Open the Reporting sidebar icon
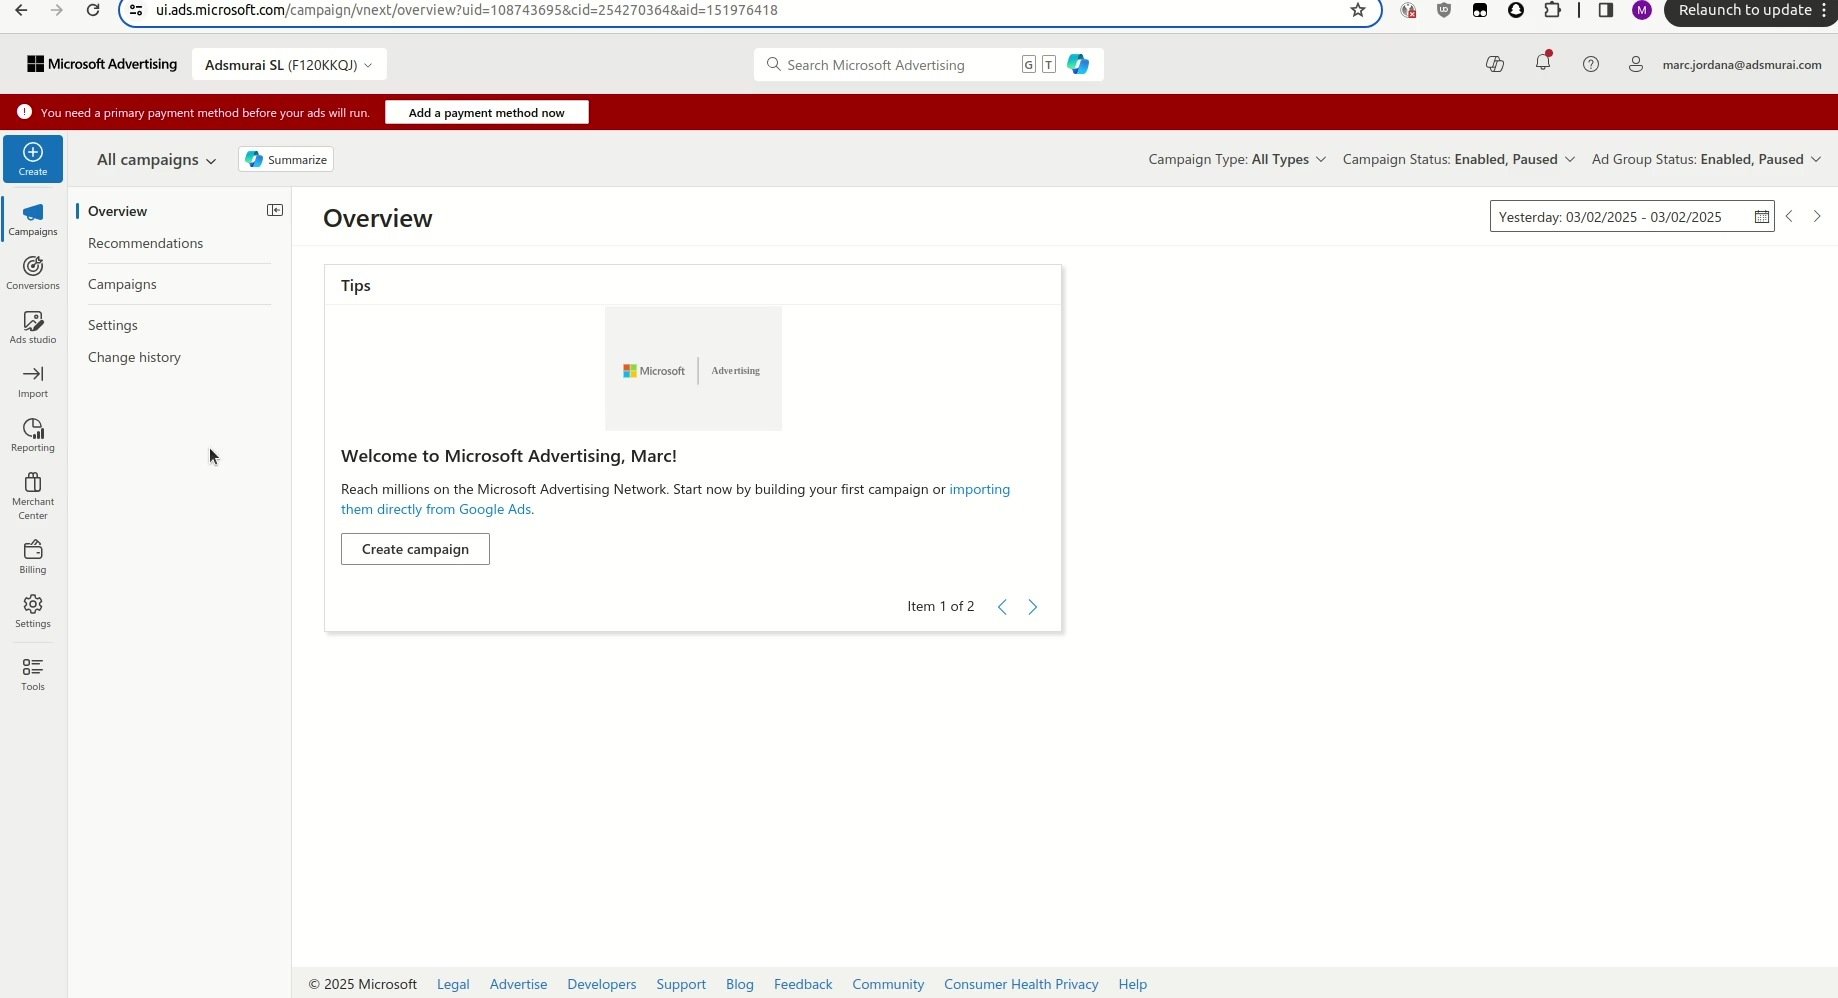 pyautogui.click(x=33, y=434)
